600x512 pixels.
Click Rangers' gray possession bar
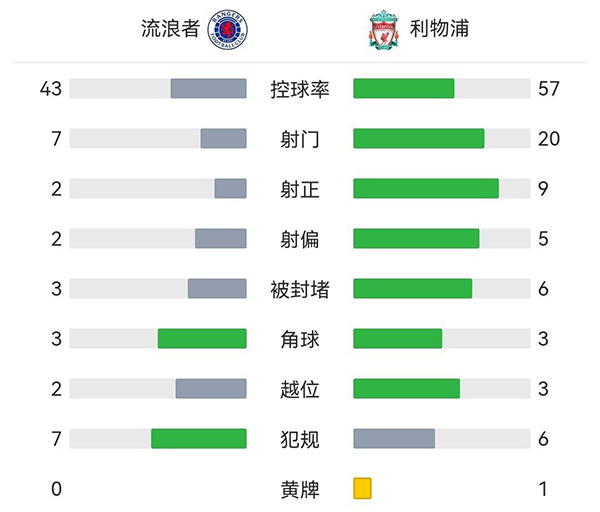coord(208,89)
